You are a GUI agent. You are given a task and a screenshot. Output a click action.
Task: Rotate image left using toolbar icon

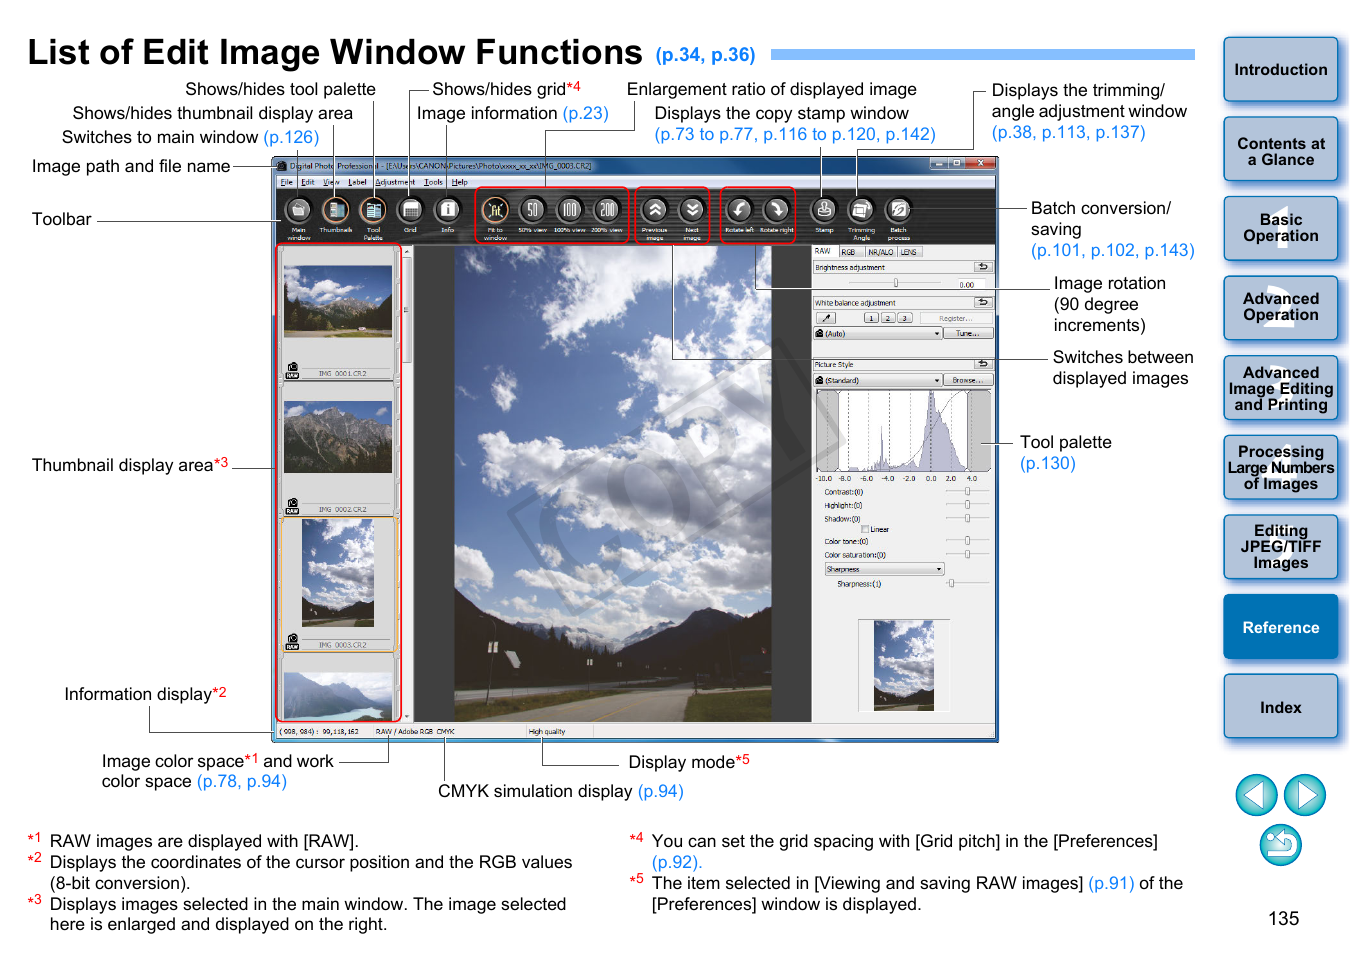point(739,211)
